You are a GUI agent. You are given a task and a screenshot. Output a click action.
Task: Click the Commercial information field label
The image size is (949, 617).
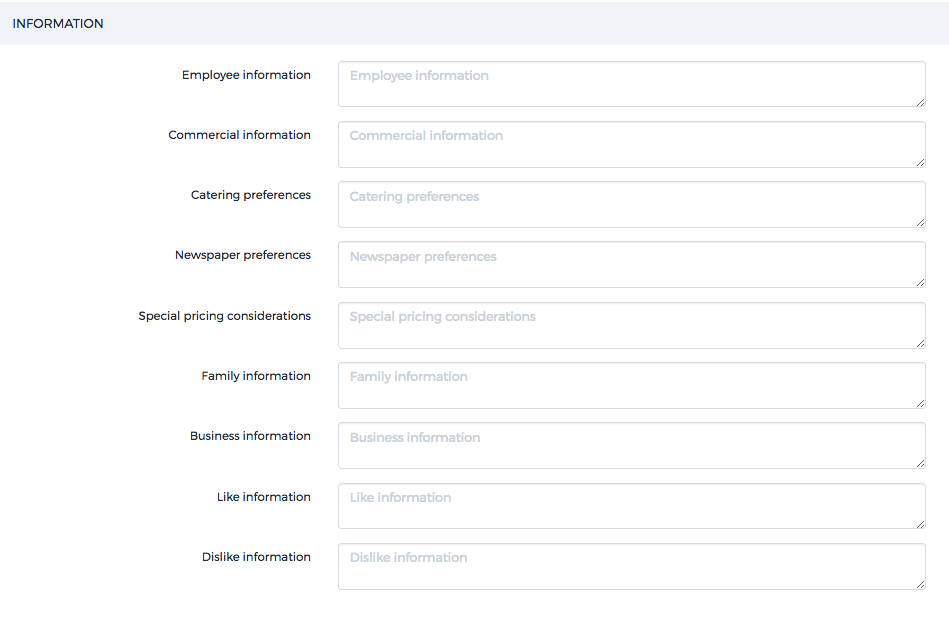tap(239, 135)
